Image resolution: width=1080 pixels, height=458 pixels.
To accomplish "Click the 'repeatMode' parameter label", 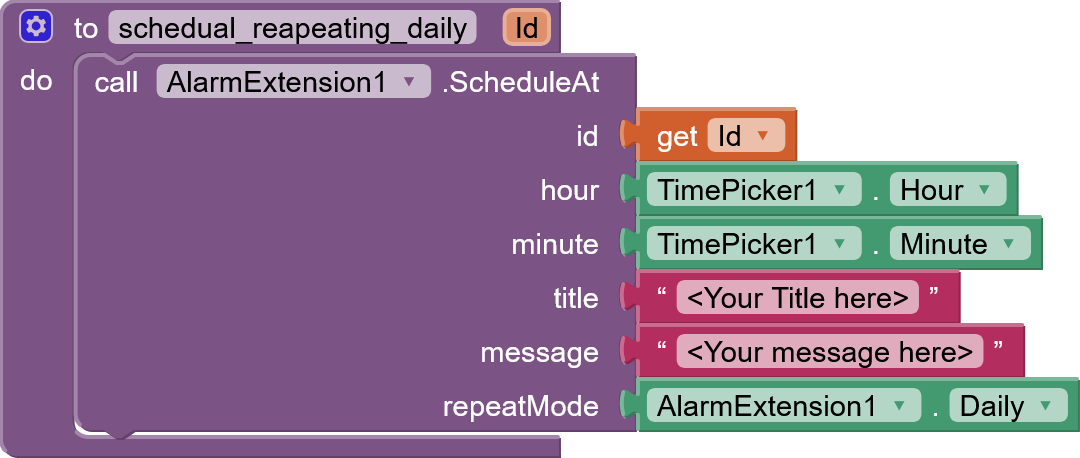I will click(520, 406).
